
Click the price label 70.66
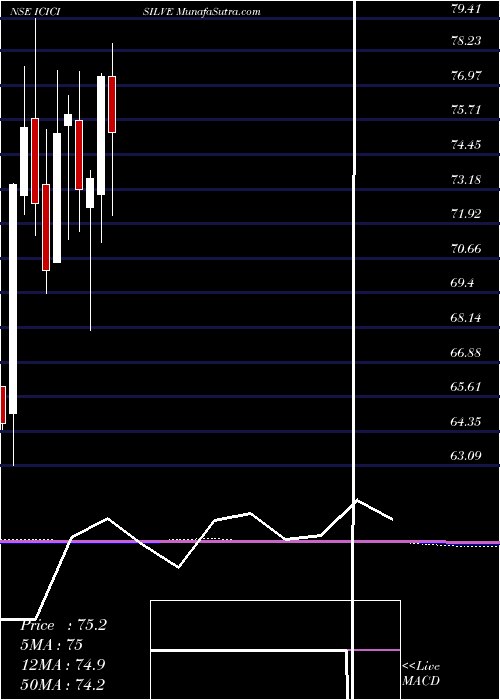466,248
